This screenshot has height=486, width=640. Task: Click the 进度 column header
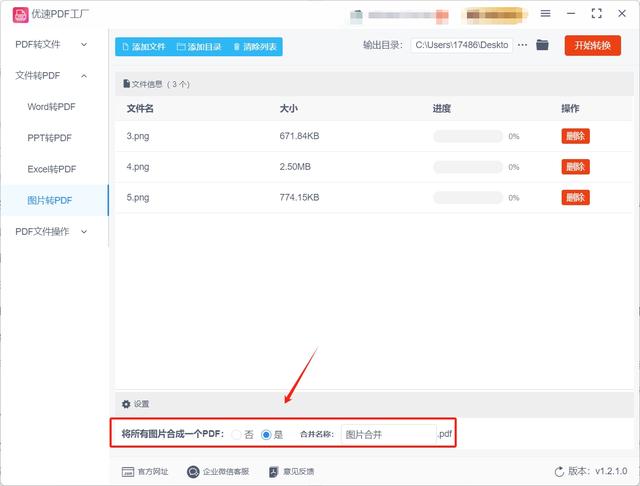click(x=442, y=109)
